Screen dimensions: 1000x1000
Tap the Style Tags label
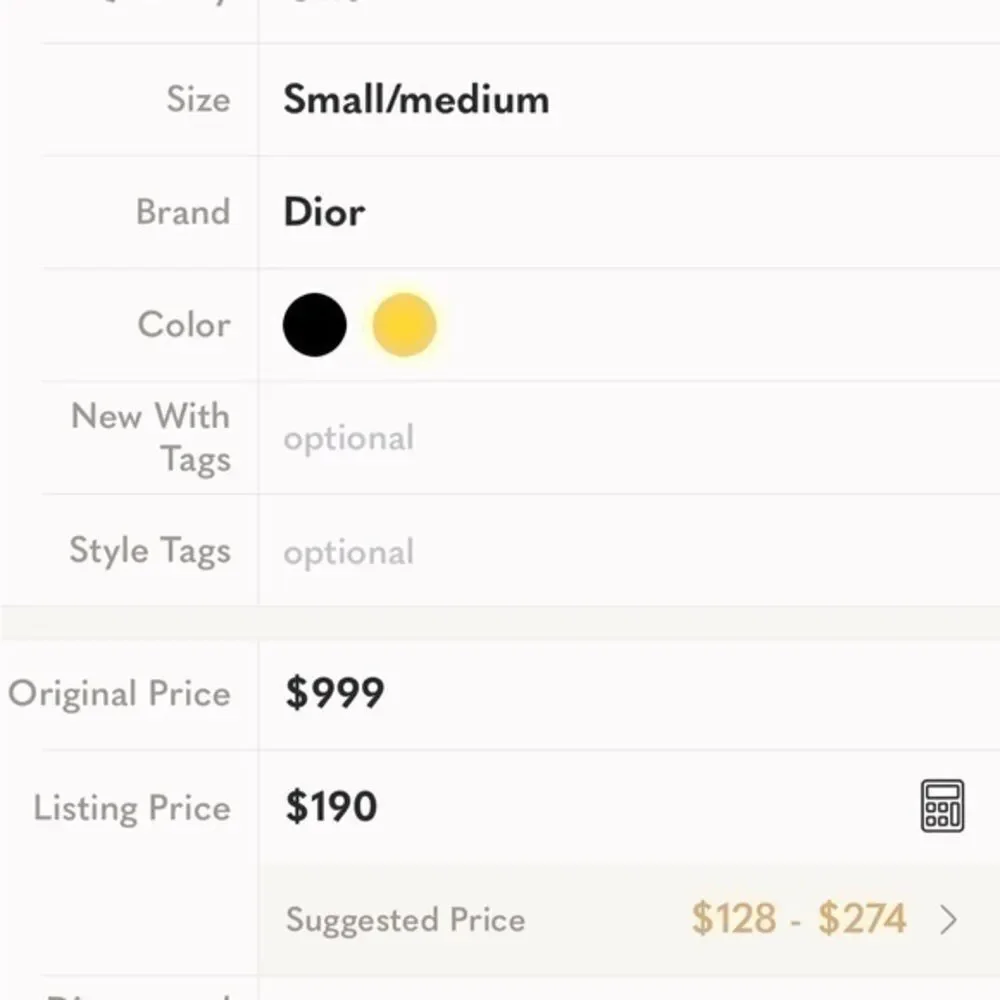point(150,551)
